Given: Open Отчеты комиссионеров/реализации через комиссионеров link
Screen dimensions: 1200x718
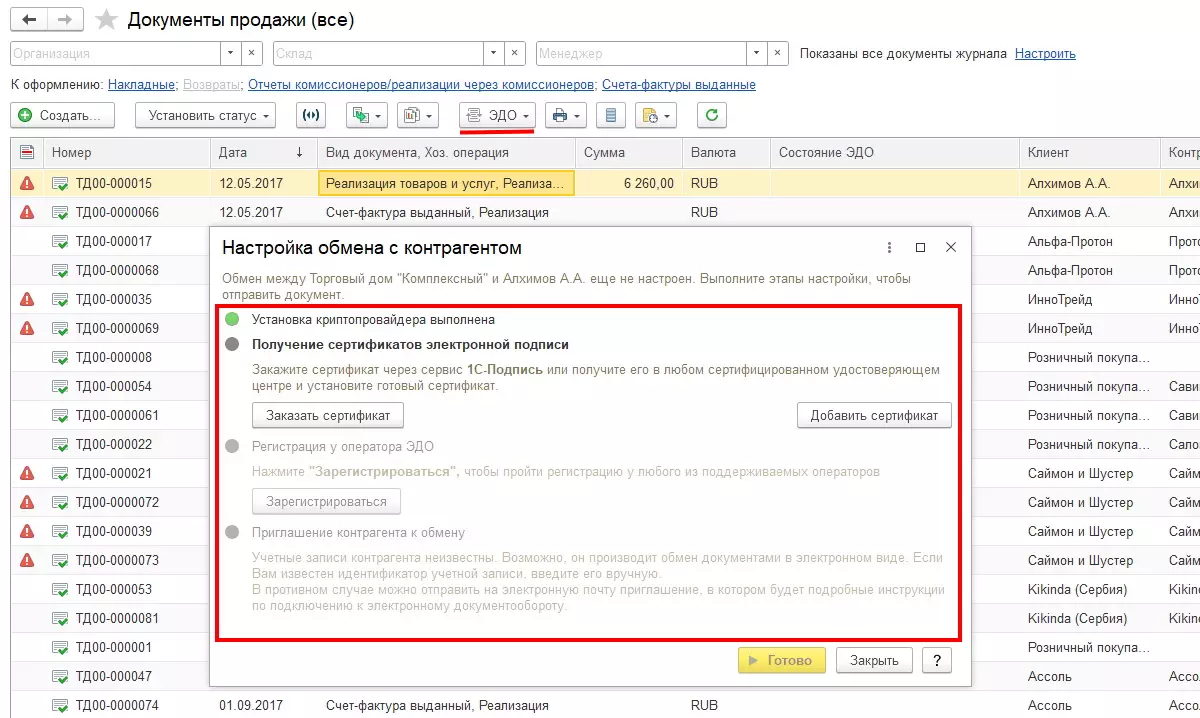Looking at the screenshot, I should point(421,85).
